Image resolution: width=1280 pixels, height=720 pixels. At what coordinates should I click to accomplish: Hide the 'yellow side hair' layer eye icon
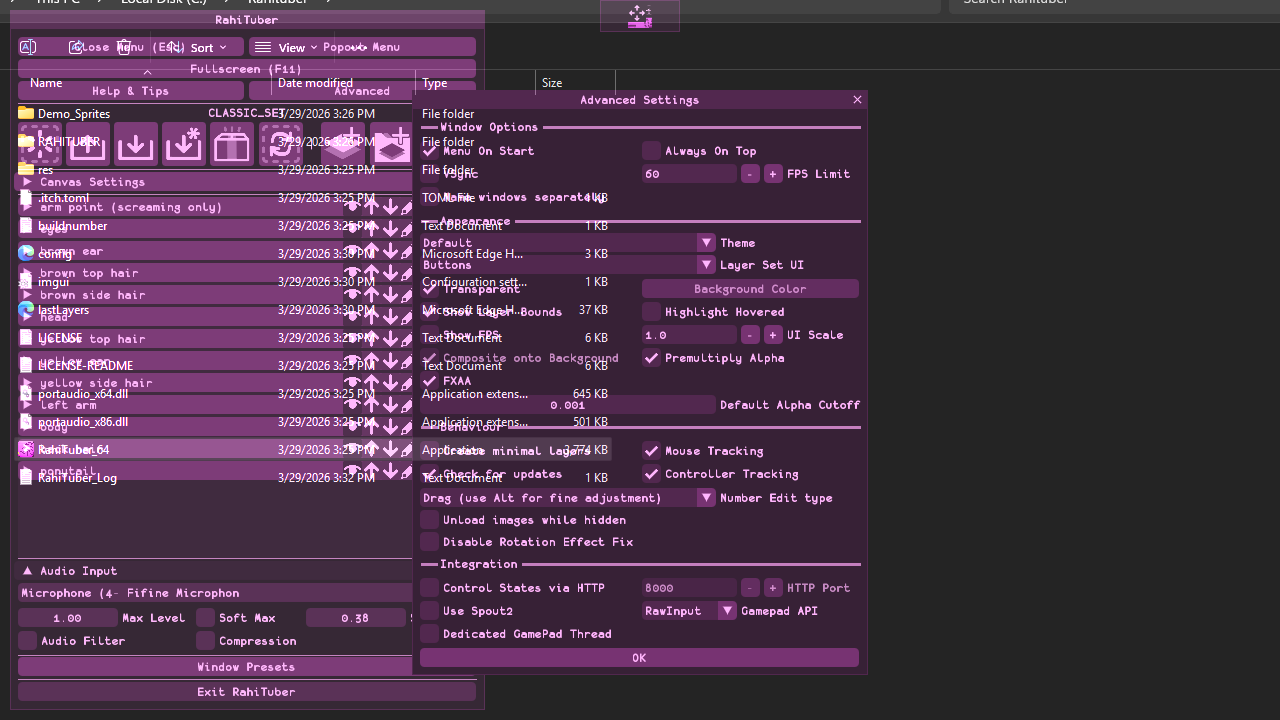(x=352, y=383)
